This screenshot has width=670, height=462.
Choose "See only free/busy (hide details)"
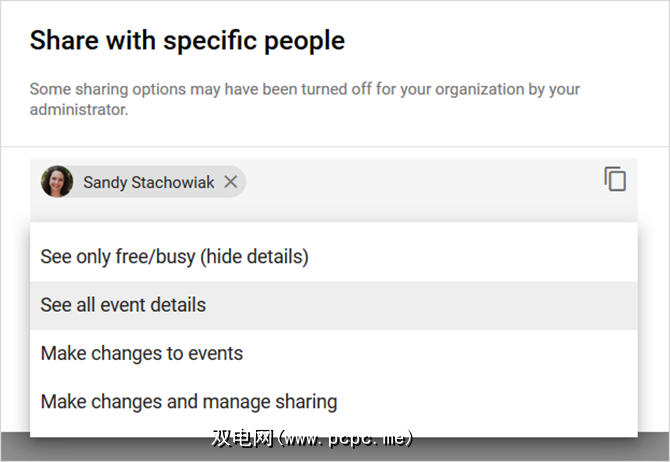coord(174,257)
